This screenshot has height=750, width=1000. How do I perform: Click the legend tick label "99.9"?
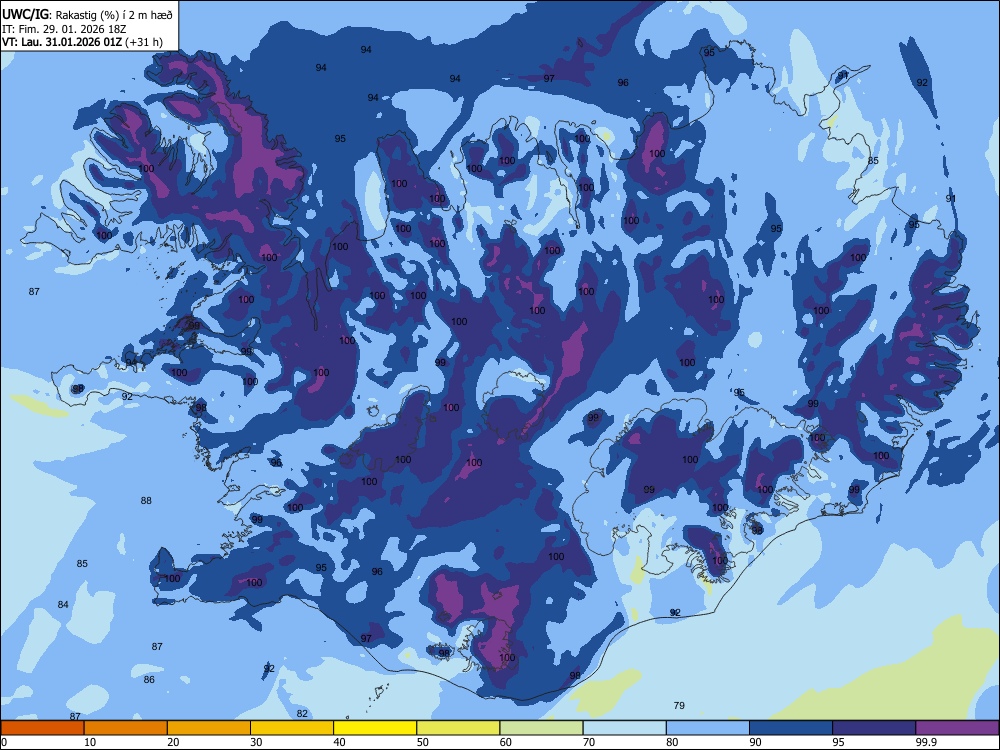tap(926, 742)
